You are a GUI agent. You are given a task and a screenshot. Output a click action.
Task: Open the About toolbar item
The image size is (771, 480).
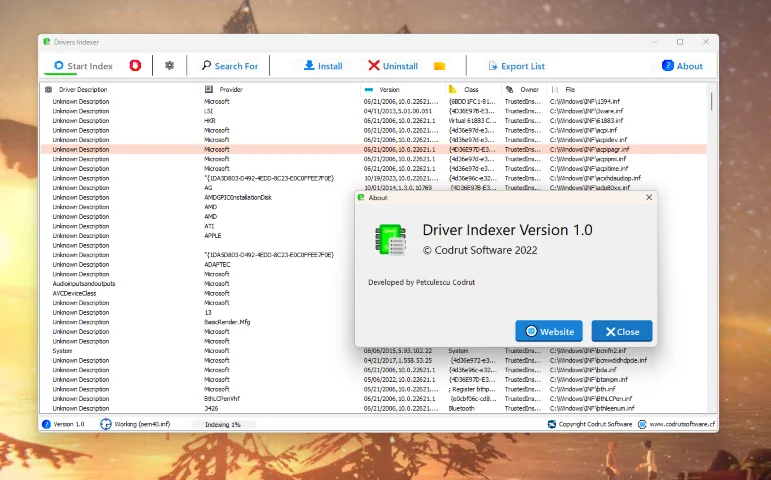coord(682,66)
